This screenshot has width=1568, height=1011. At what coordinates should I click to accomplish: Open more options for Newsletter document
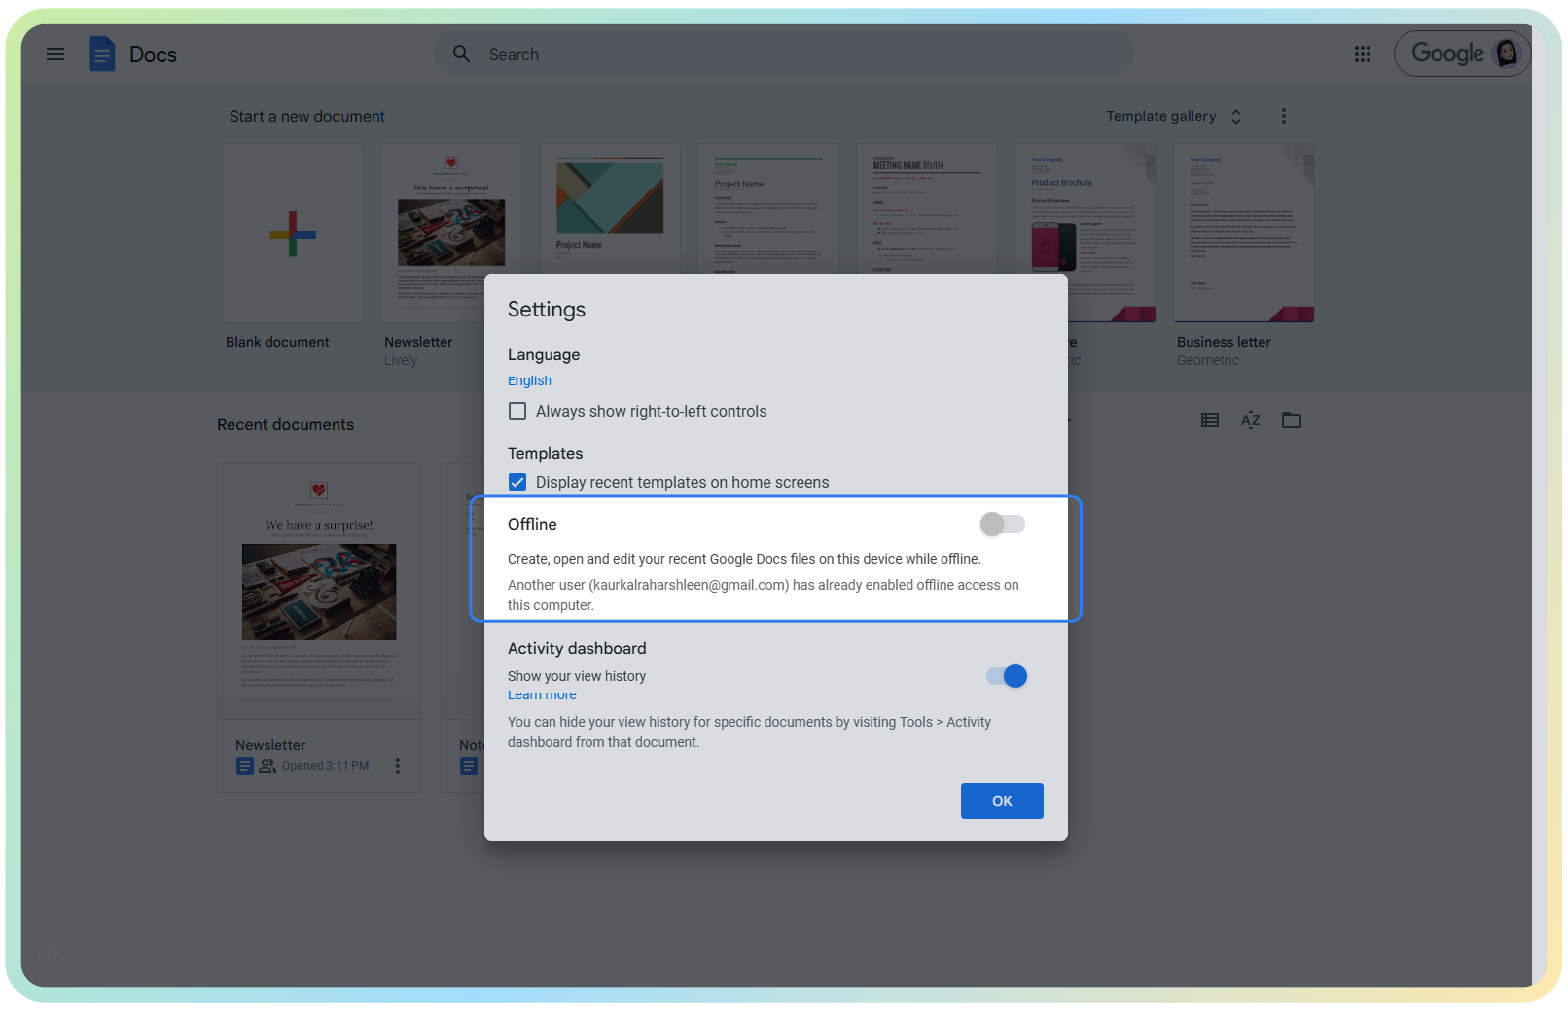click(398, 766)
